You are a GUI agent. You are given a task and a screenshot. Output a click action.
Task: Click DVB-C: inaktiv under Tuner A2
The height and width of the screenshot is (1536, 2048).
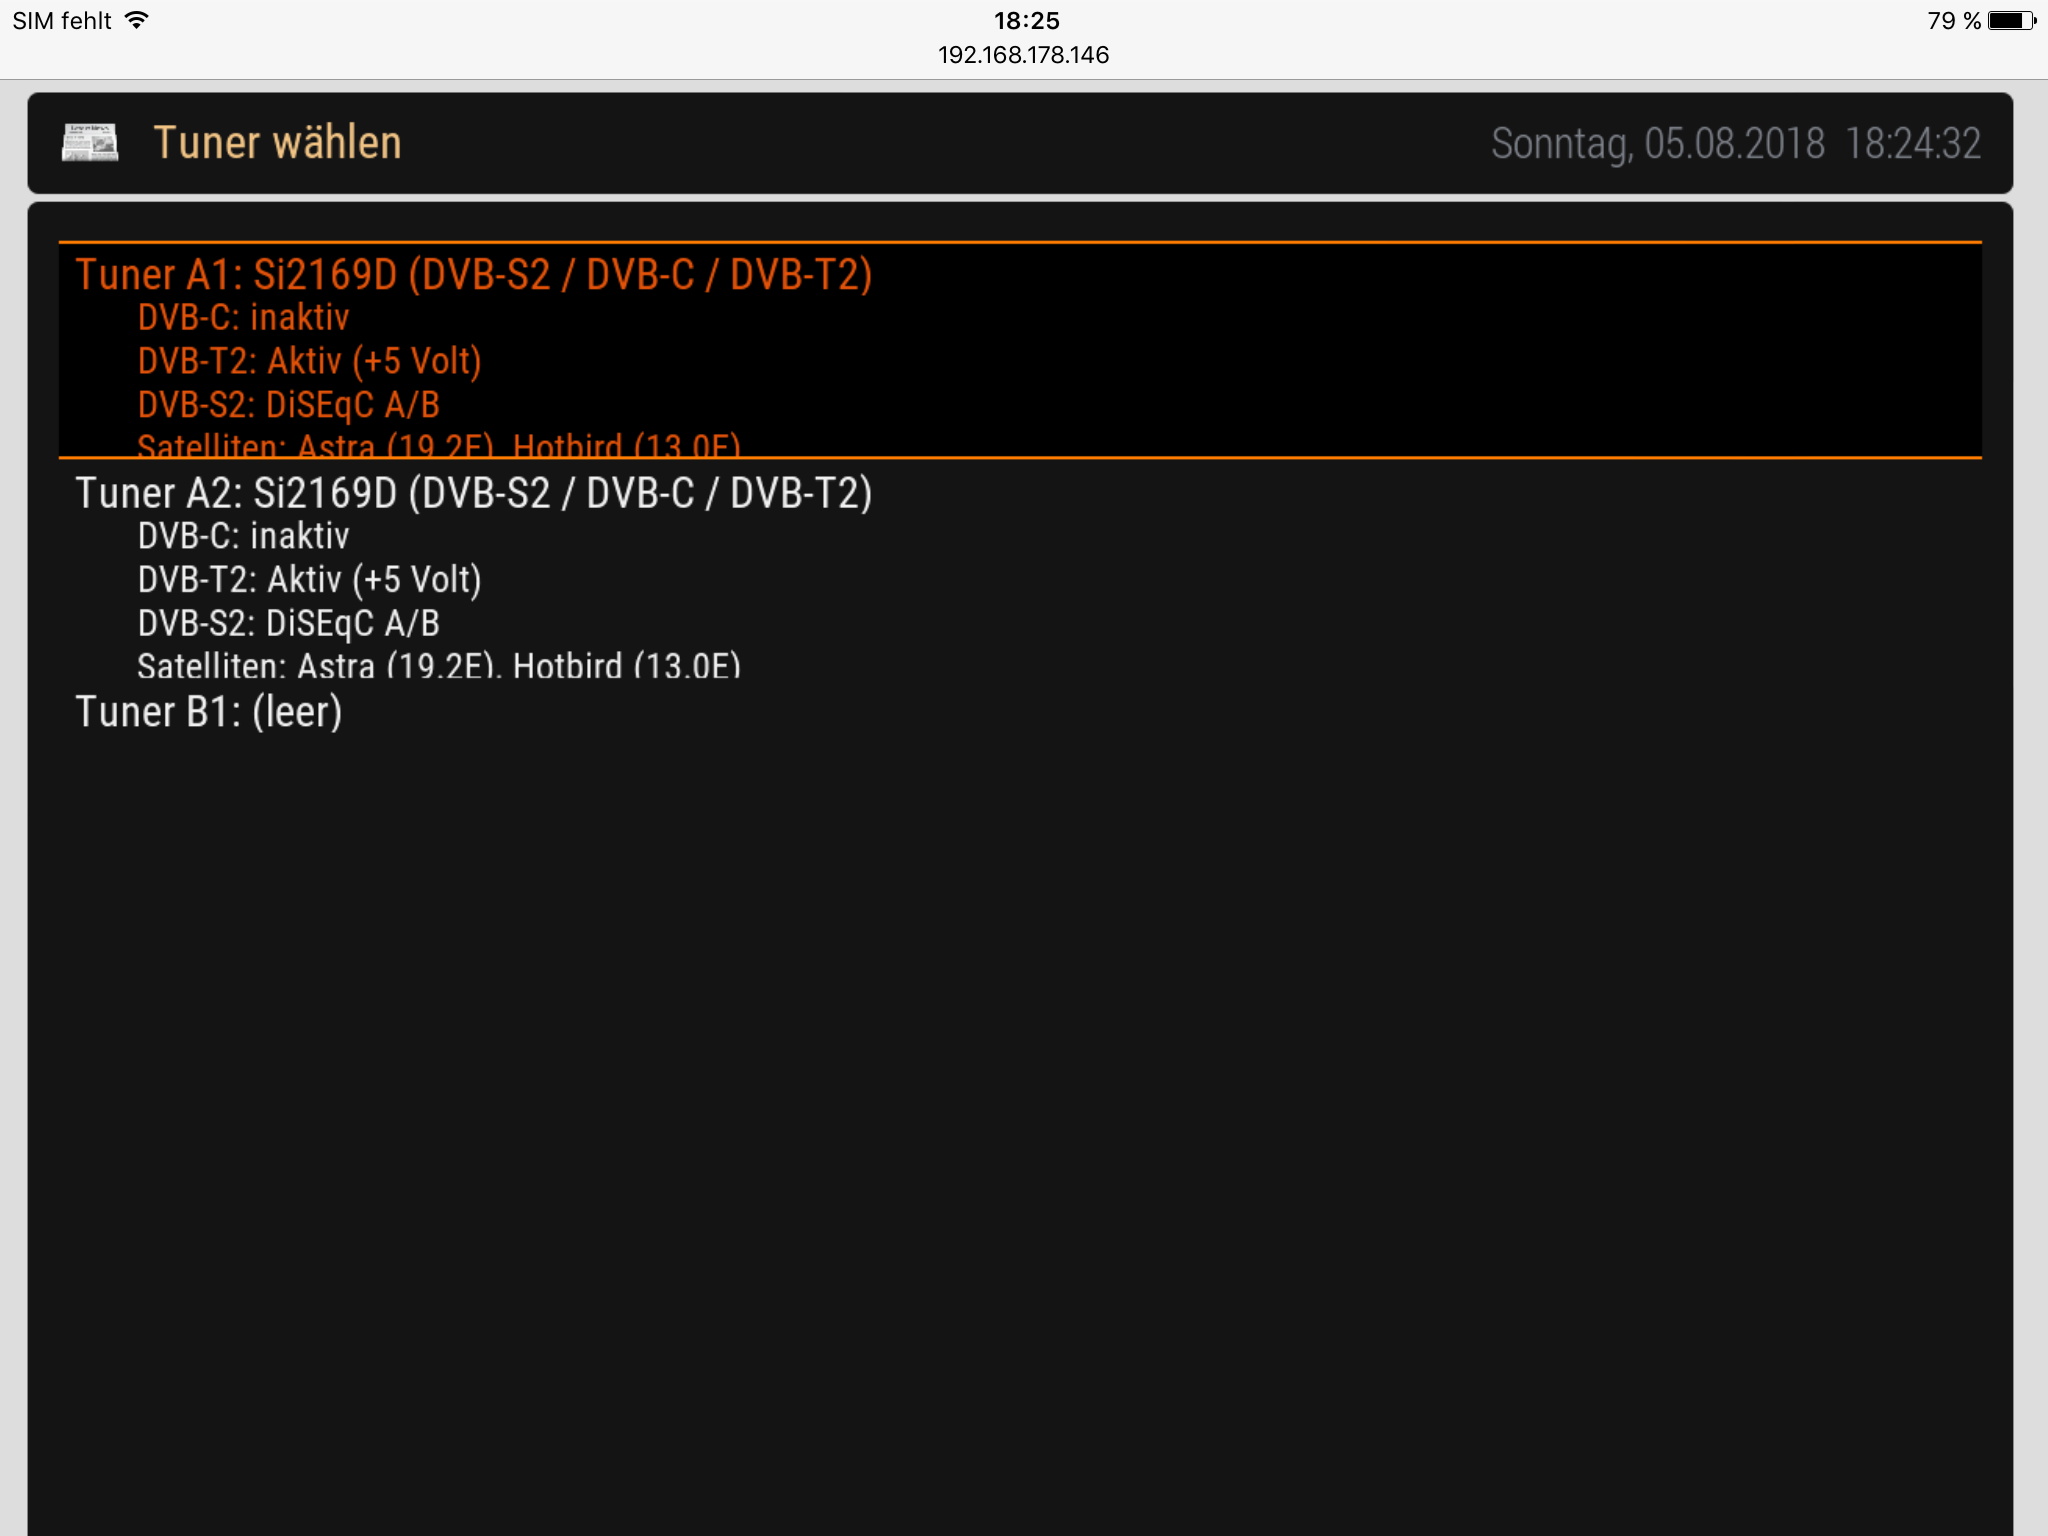243,536
